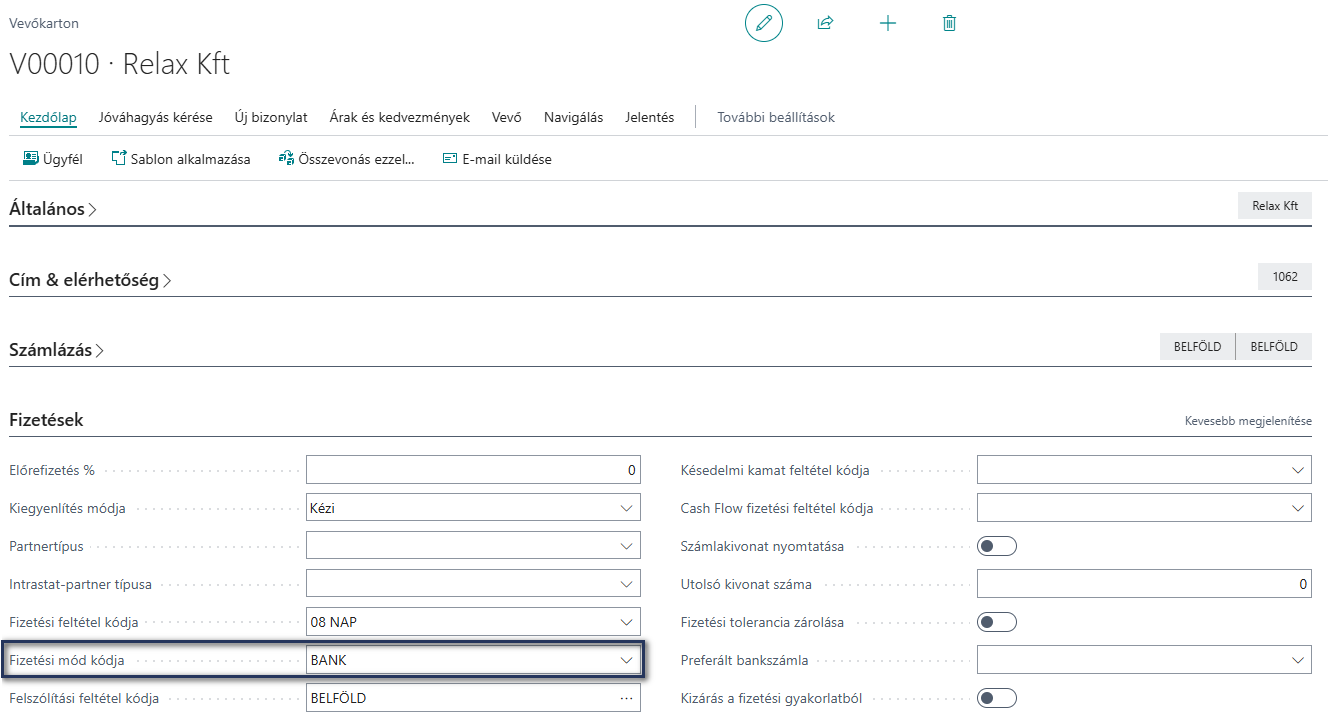This screenshot has width=1328, height=727.
Task: Expand the Számlázás section
Action: tap(57, 350)
